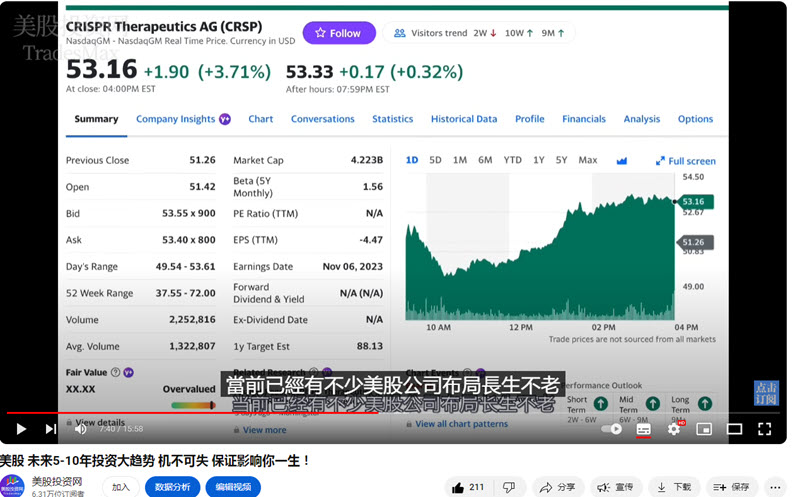Mute the video volume
Image resolution: width=800 pixels, height=497 pixels.
click(81, 429)
